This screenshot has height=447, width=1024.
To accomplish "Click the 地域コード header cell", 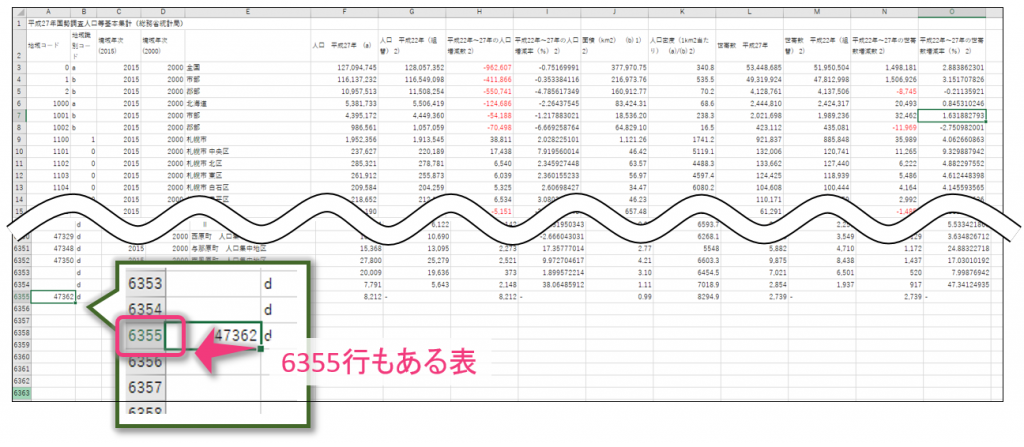I will pyautogui.click(x=48, y=45).
